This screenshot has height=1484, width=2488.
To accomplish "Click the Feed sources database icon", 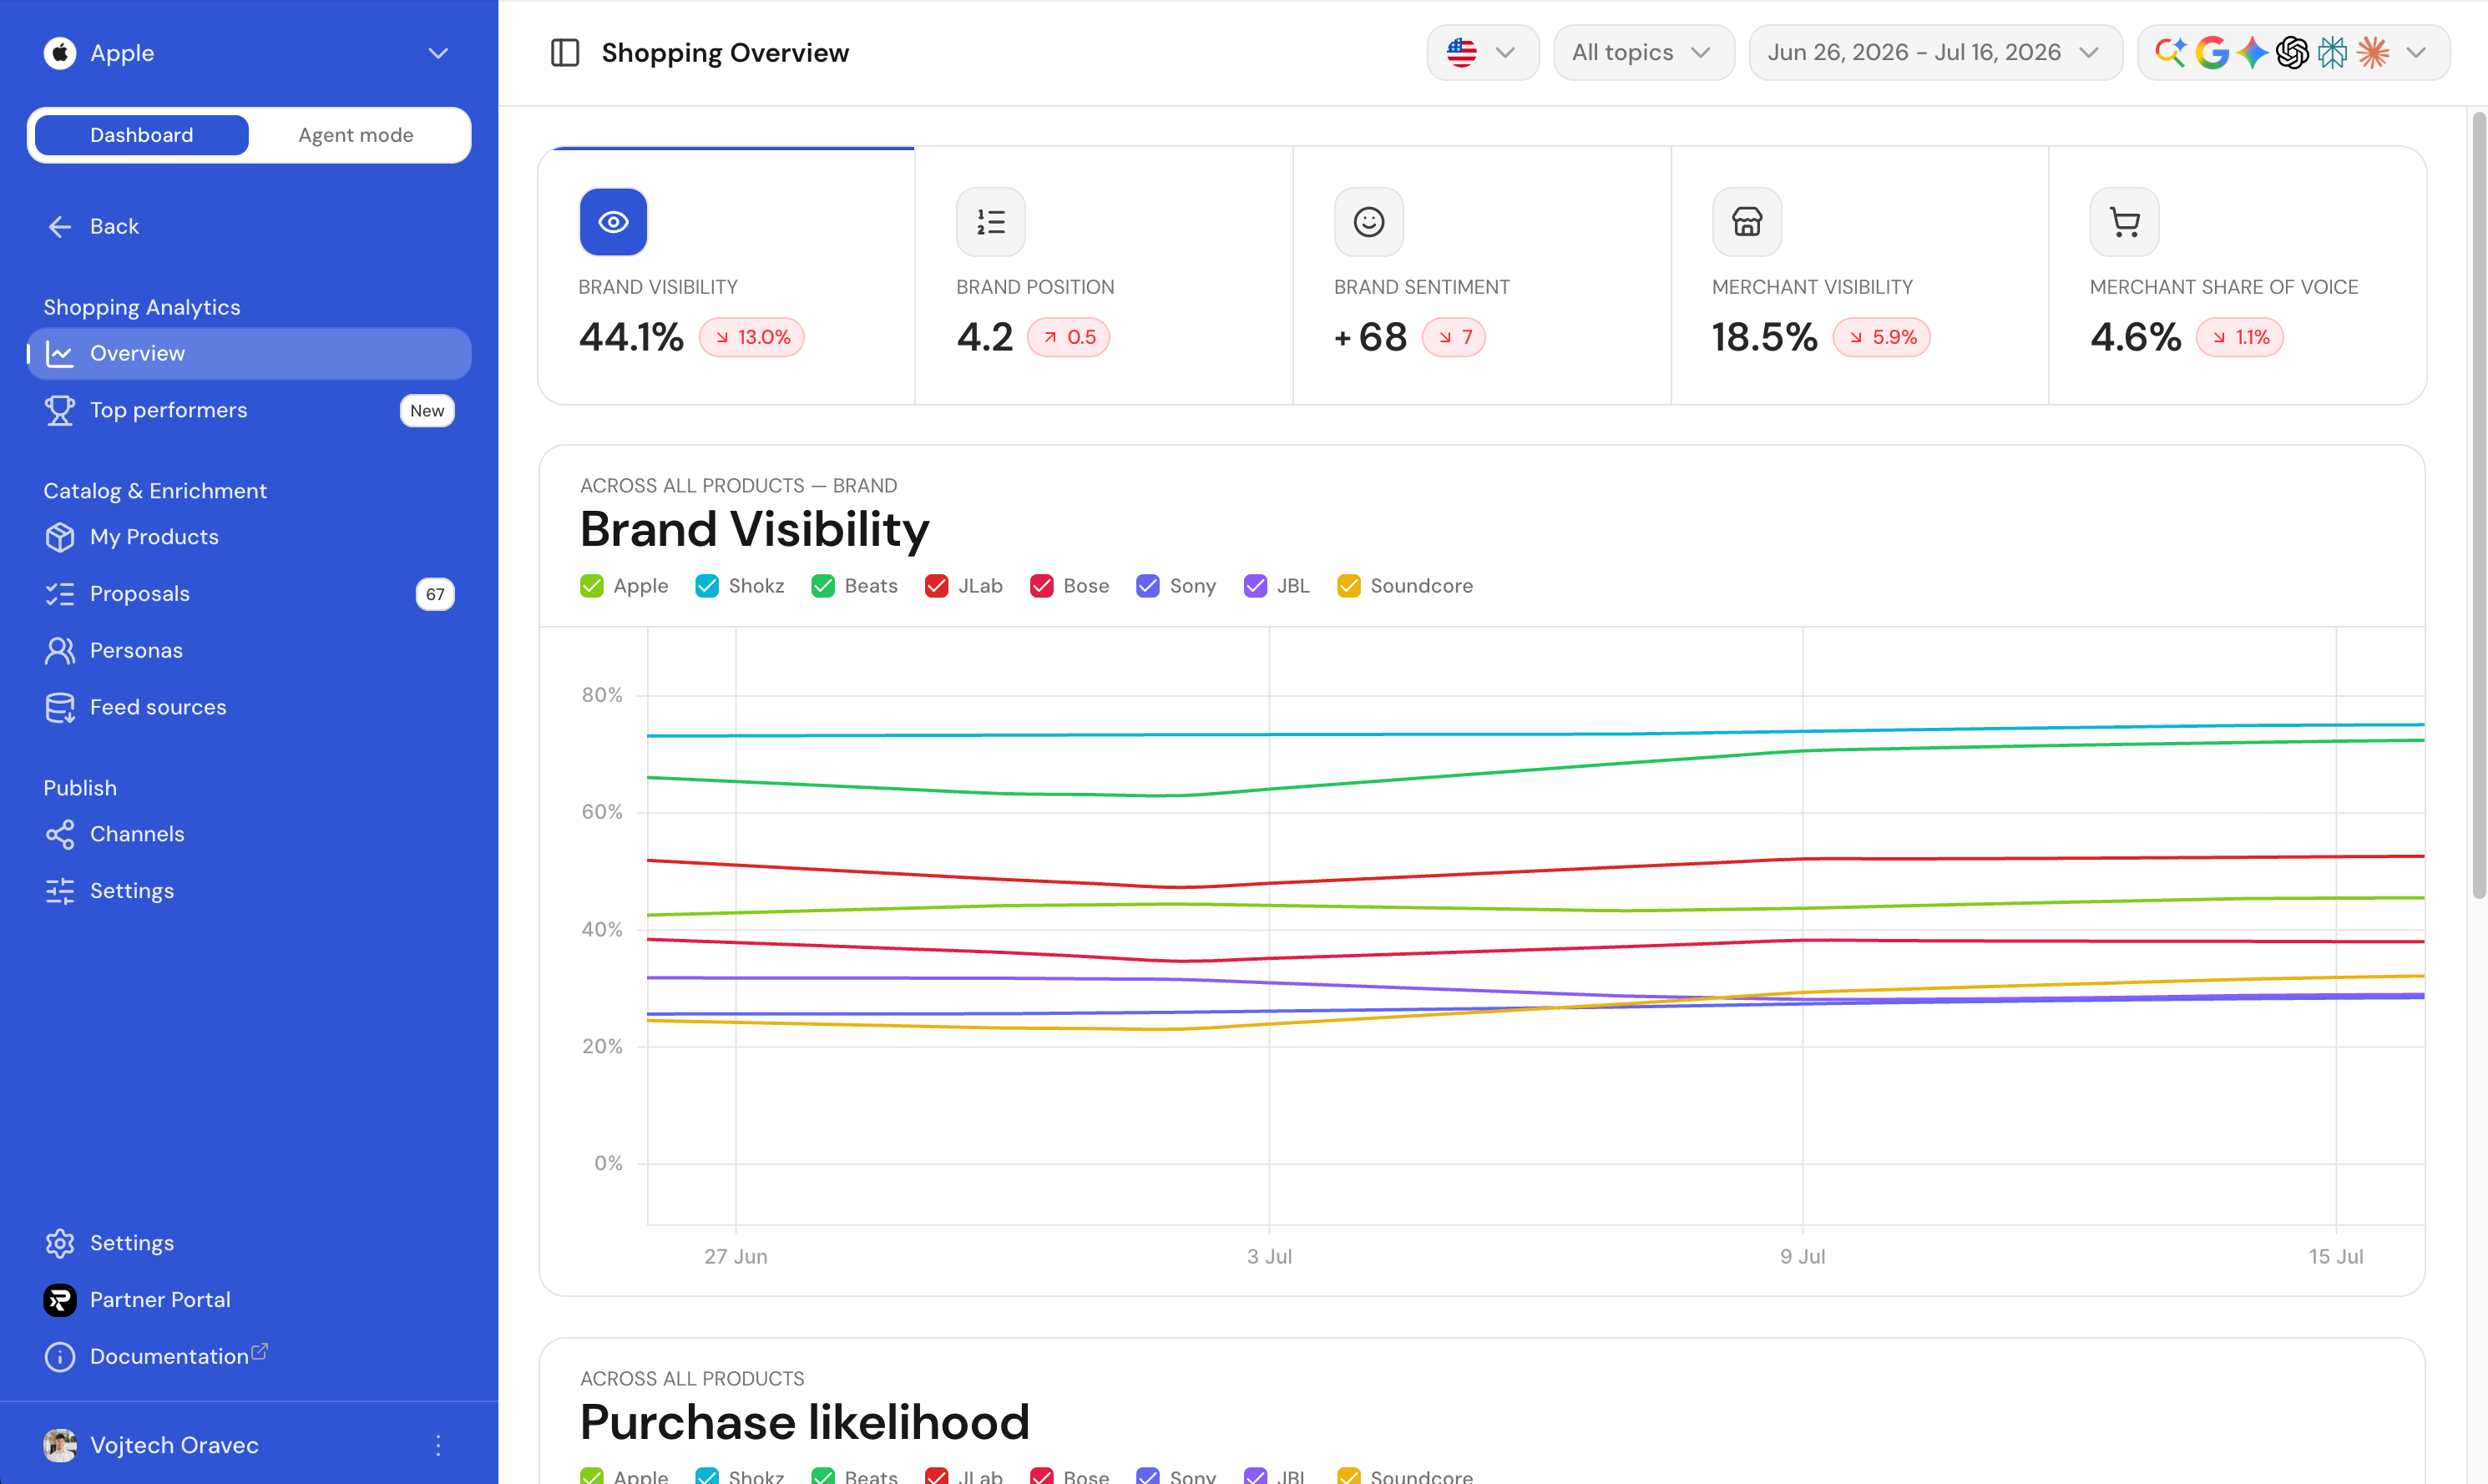I will [60, 707].
